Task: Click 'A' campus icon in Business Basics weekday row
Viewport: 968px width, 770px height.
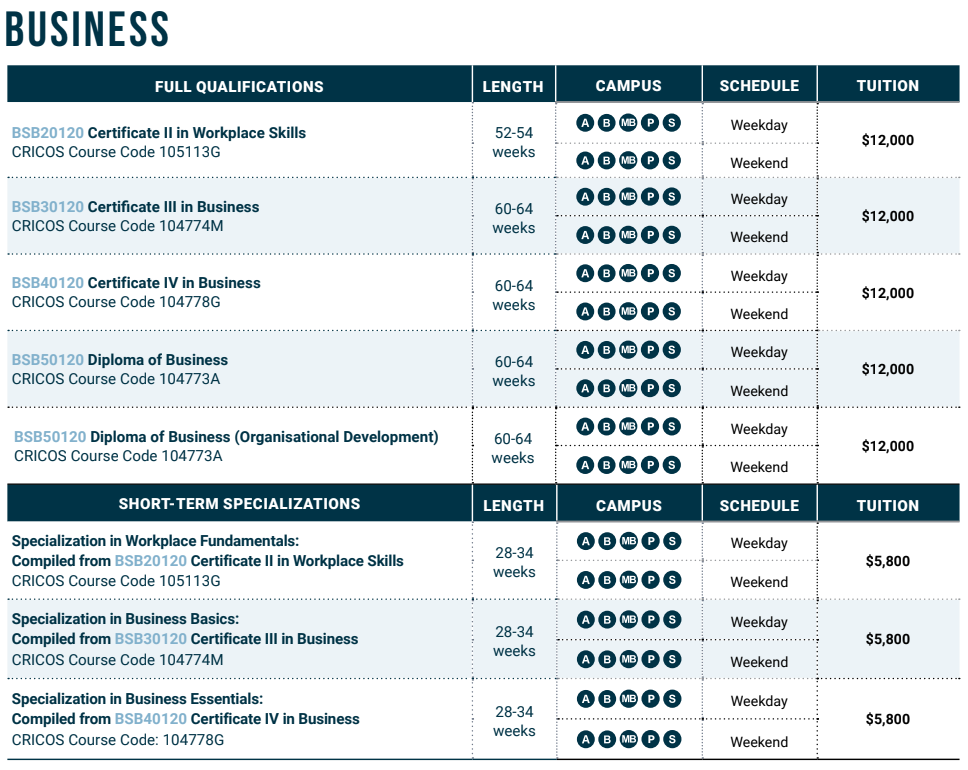Action: click(585, 619)
